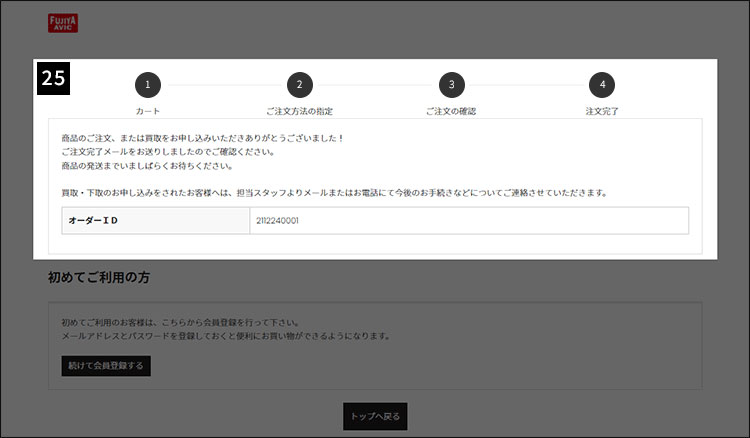Click the ご注文完了メール confirmation text line
The height and width of the screenshot is (438, 750).
pos(167,151)
